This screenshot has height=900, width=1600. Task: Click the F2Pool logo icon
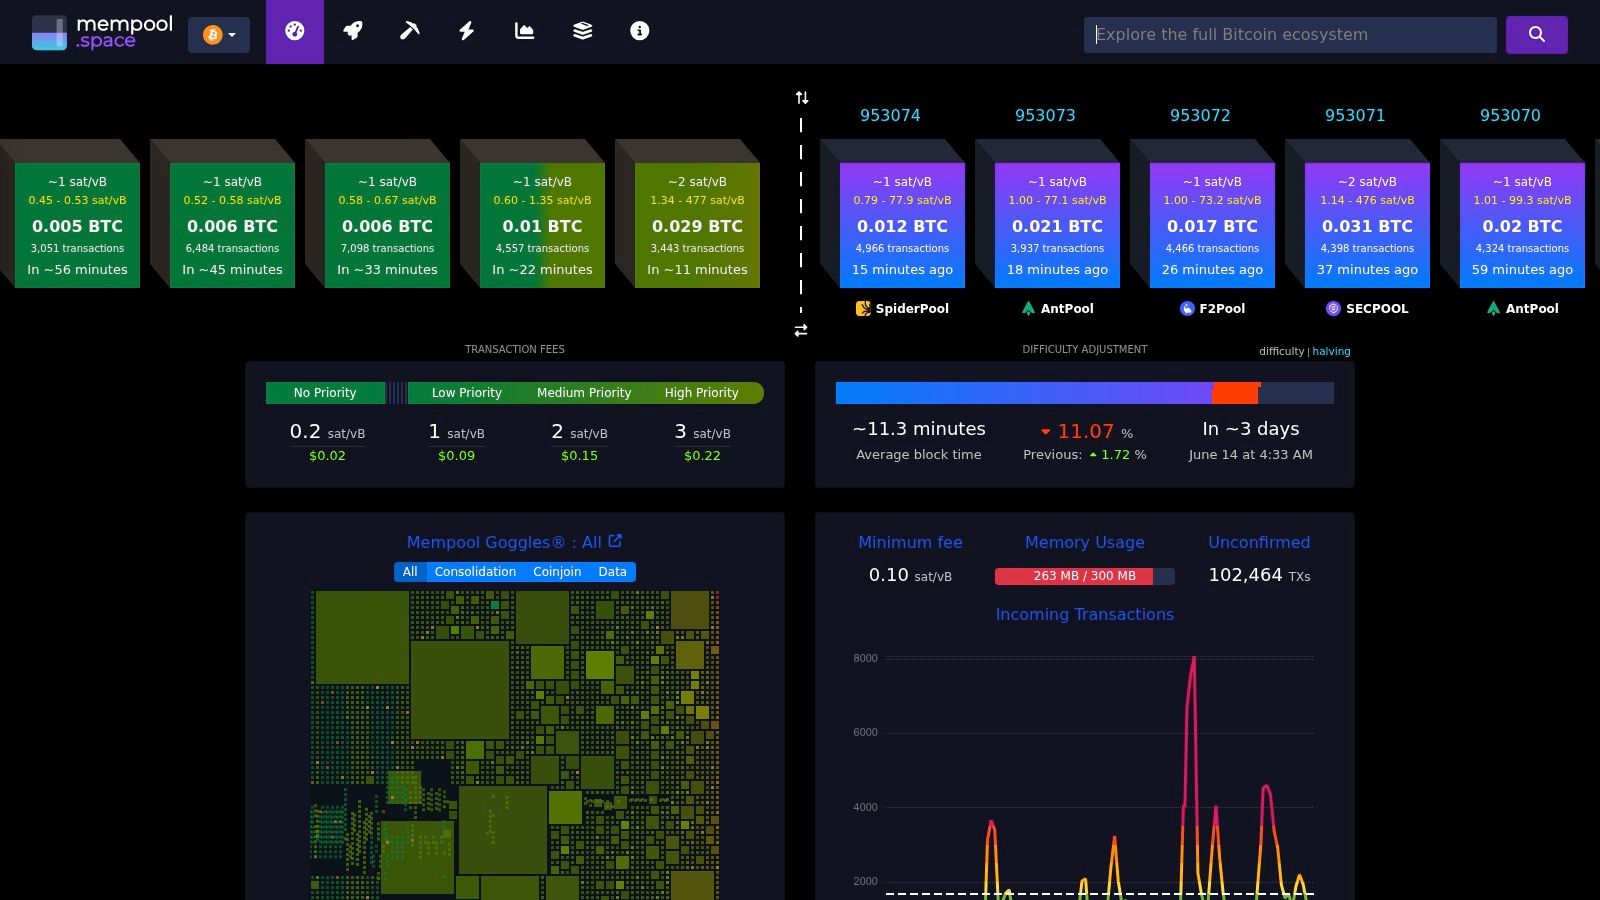point(1187,309)
